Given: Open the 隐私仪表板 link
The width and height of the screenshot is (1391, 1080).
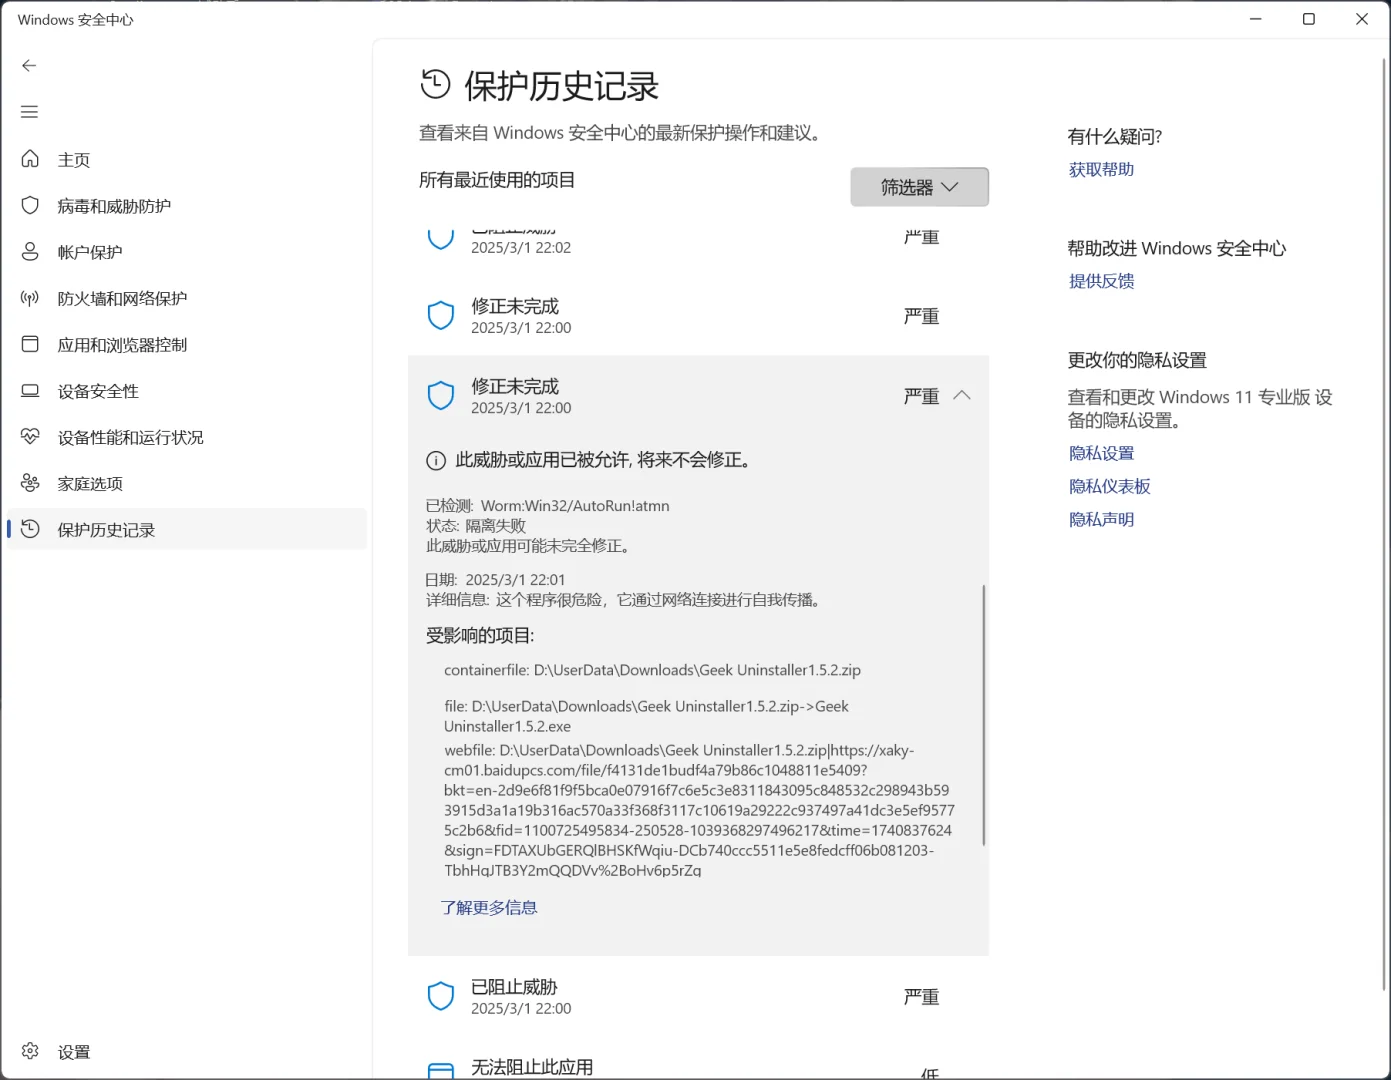Looking at the screenshot, I should point(1109,485).
